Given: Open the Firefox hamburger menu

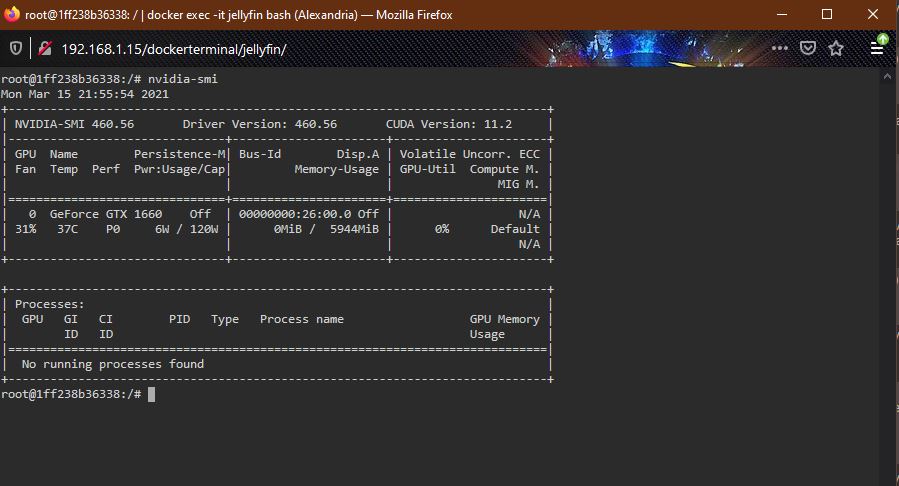Looking at the screenshot, I should [877, 48].
